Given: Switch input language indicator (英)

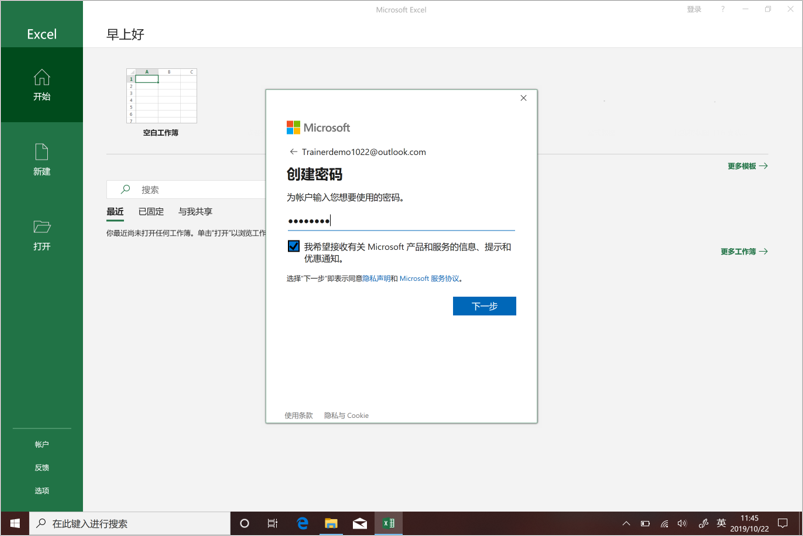Looking at the screenshot, I should pos(721,523).
